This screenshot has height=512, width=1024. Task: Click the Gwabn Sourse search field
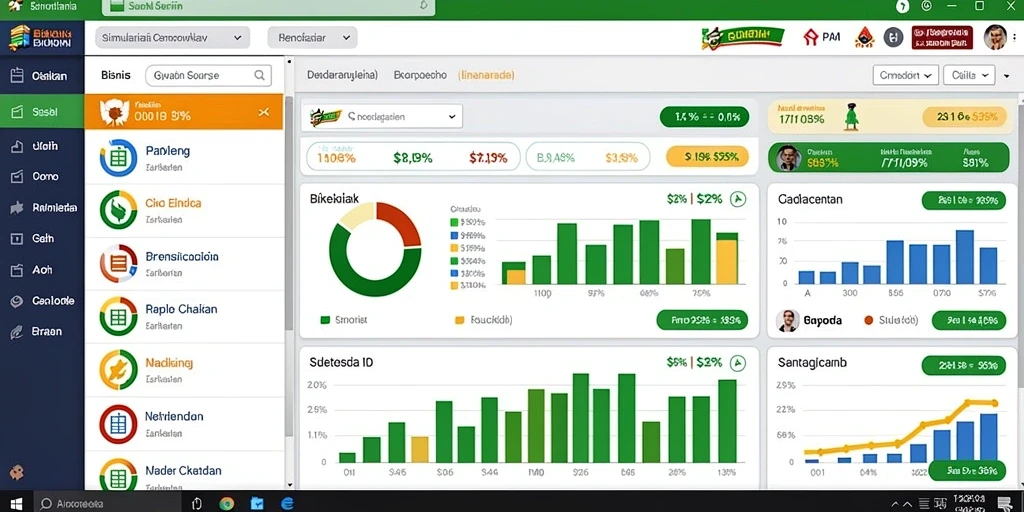208,75
